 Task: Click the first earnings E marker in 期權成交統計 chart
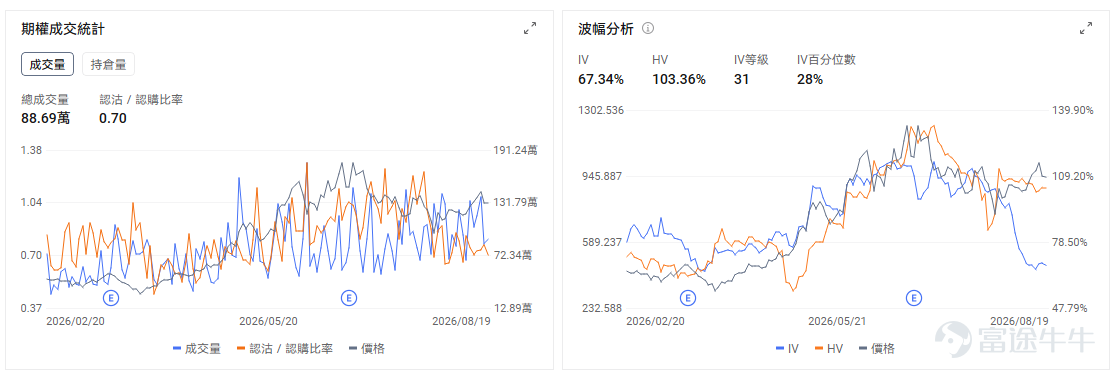tap(111, 297)
